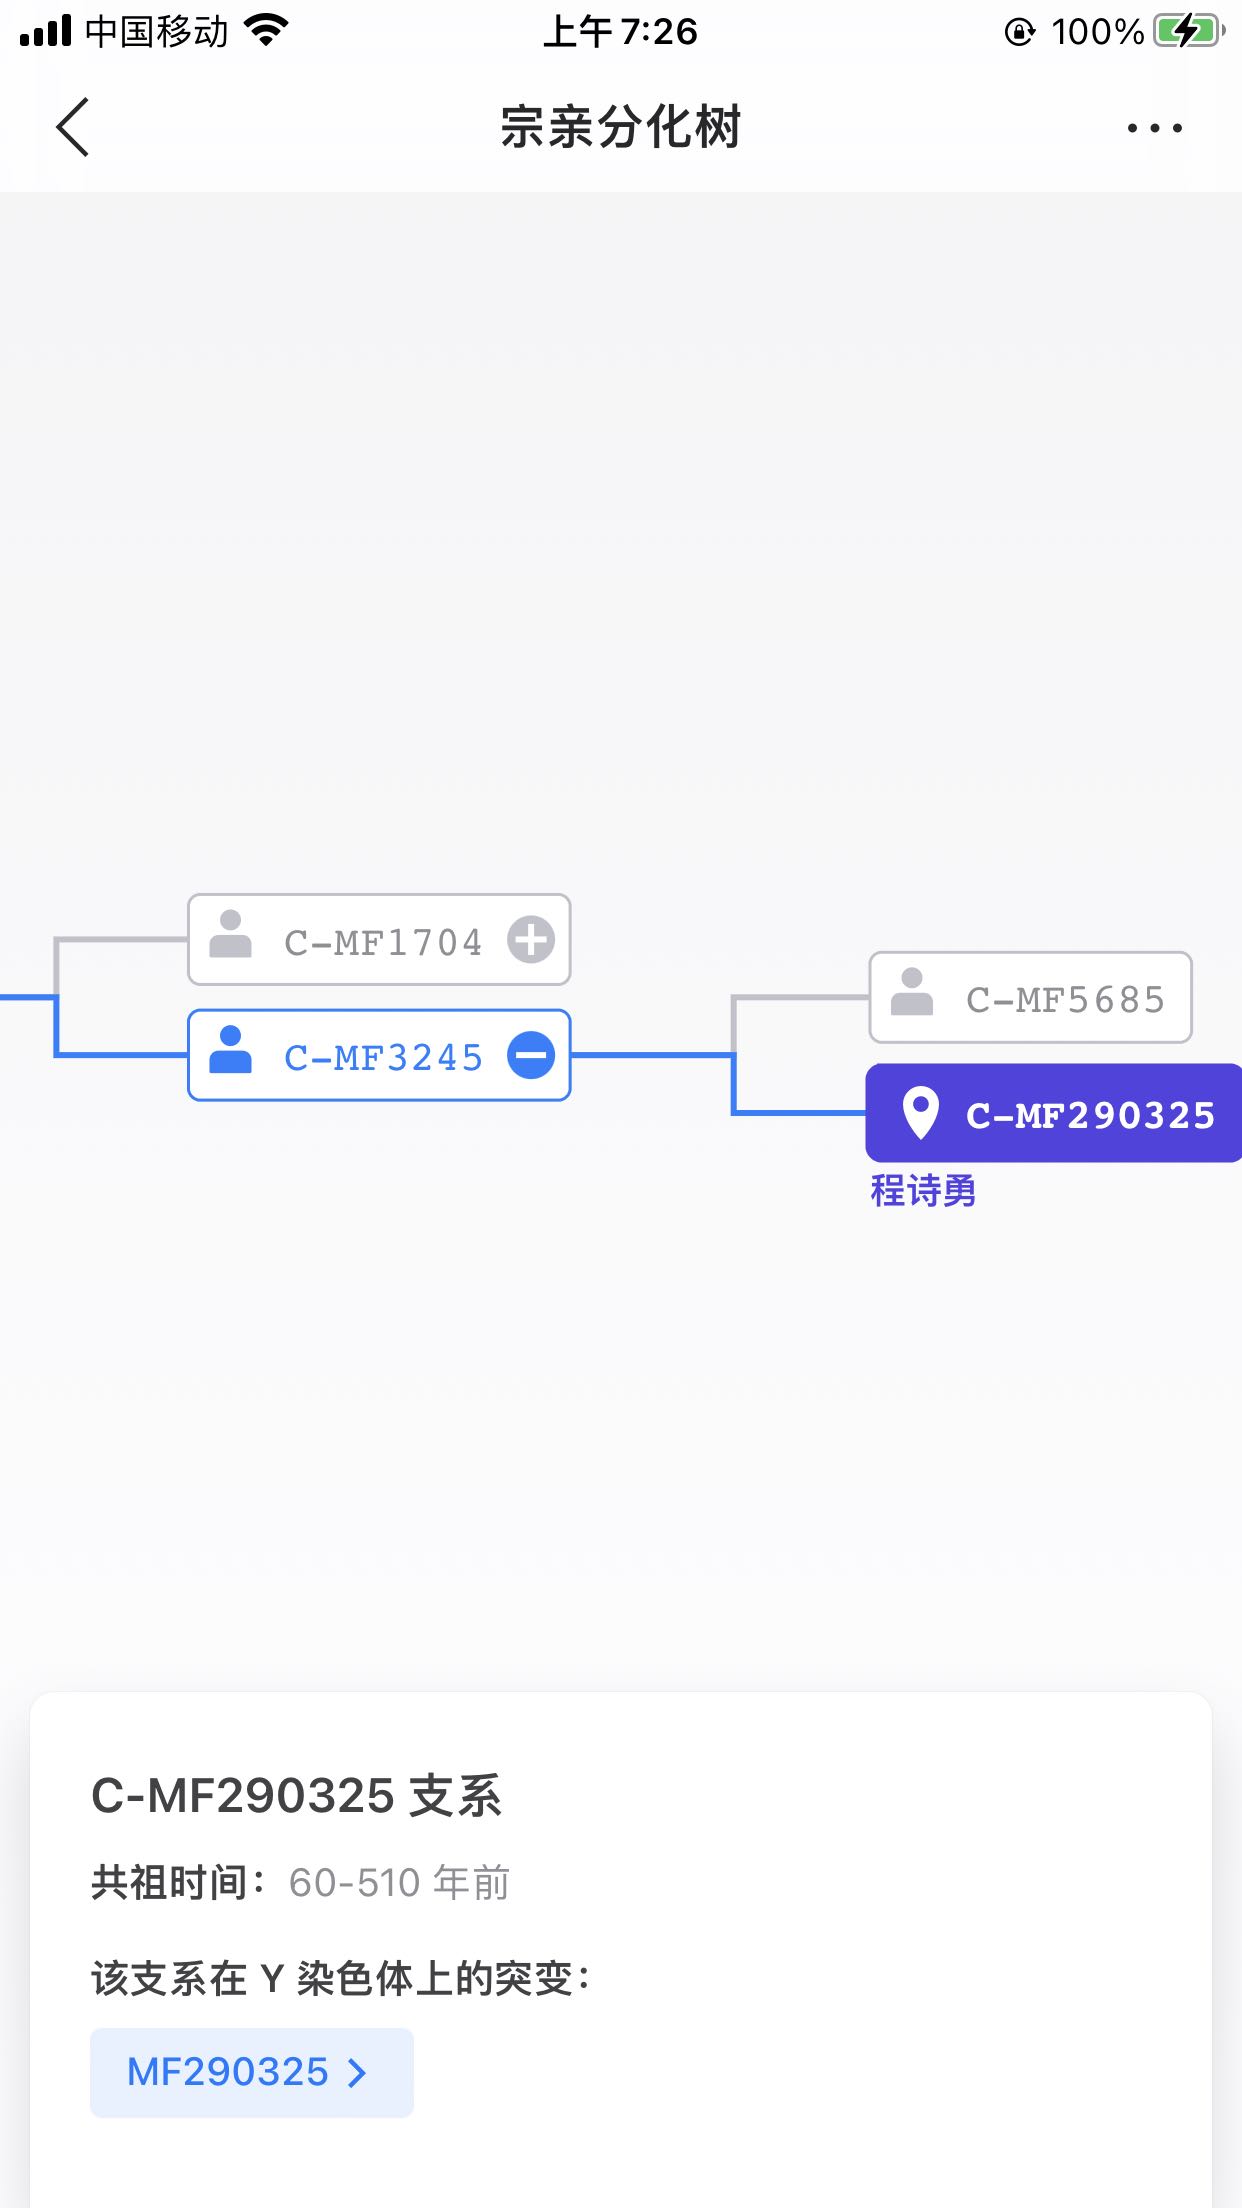Click the C-MF3245 blue person icon
Screen dimensions: 1242x2208
pyautogui.click(x=230, y=1051)
